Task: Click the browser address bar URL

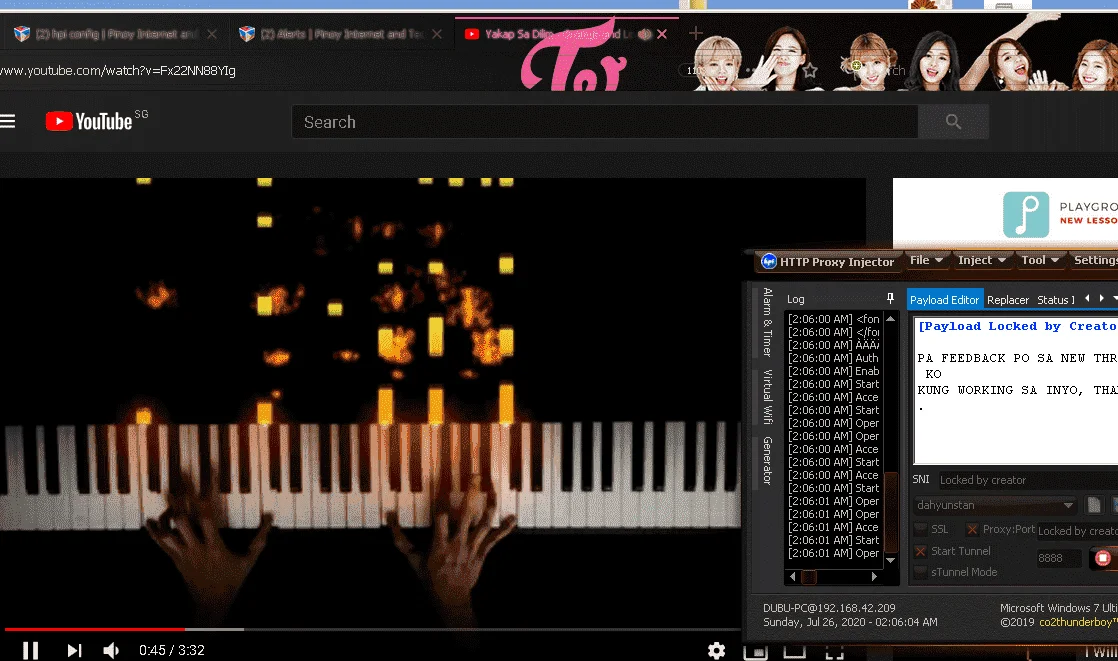Action: click(118, 71)
